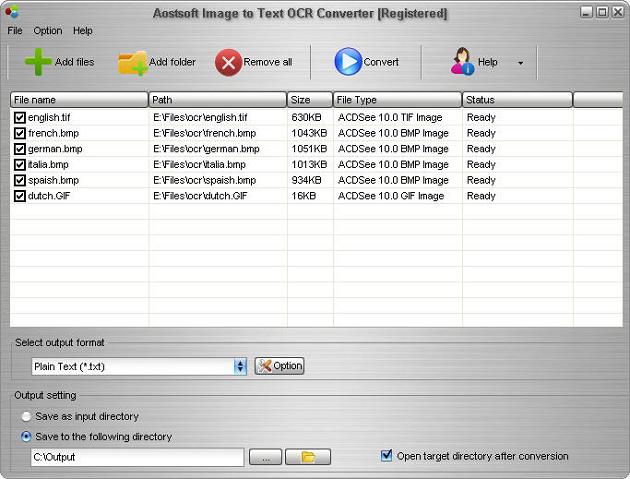Sort by Status column header
This screenshot has height=479, width=630.
(518, 100)
